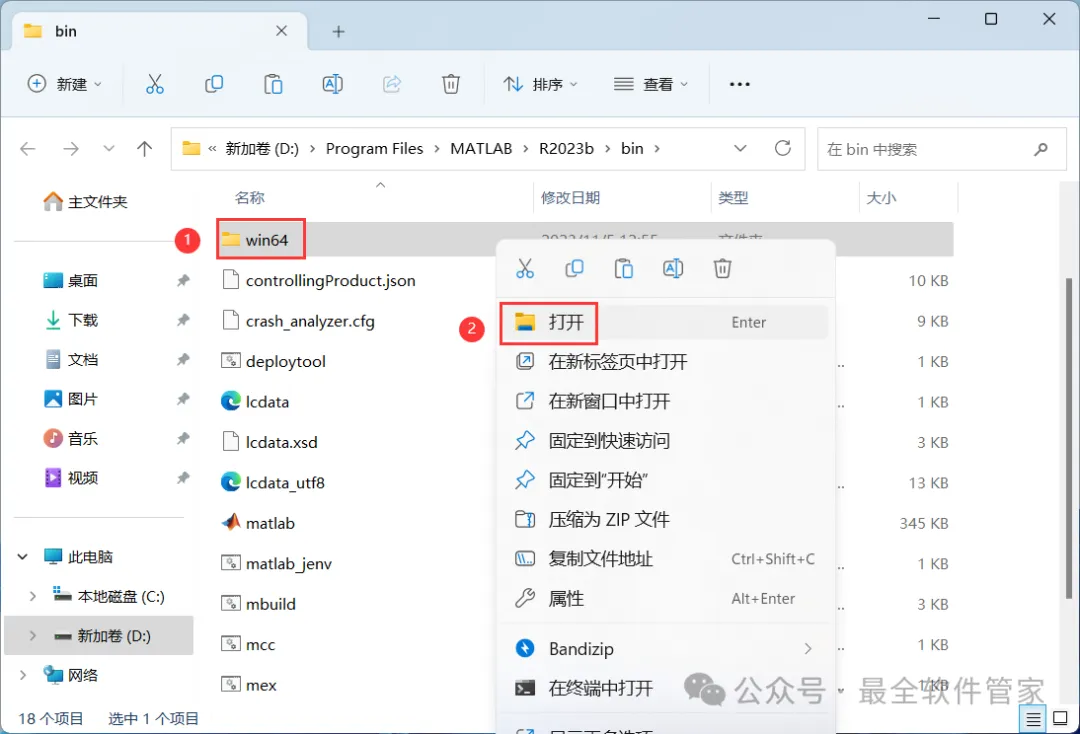Go back with the left arrow
Screen dimensions: 1080x734
[x=28, y=149]
